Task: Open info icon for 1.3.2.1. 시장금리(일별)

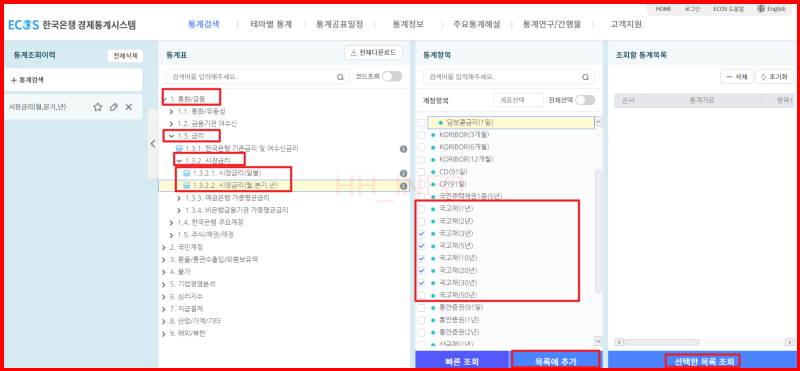Action: click(x=403, y=173)
